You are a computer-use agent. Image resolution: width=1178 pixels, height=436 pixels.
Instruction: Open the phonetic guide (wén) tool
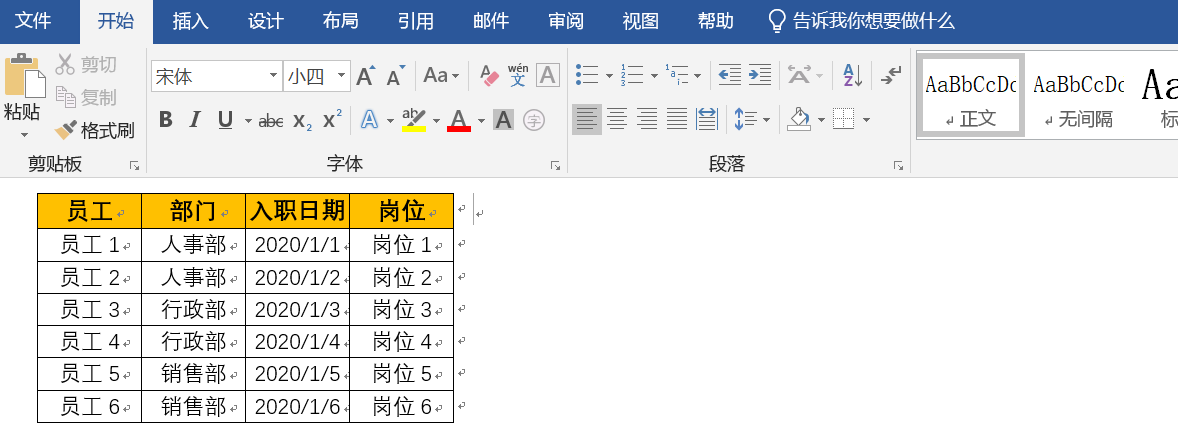[x=518, y=76]
